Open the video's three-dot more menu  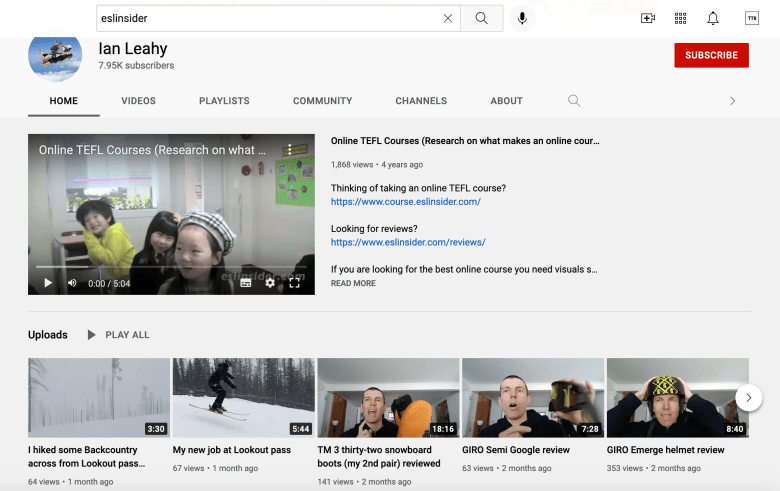289,150
